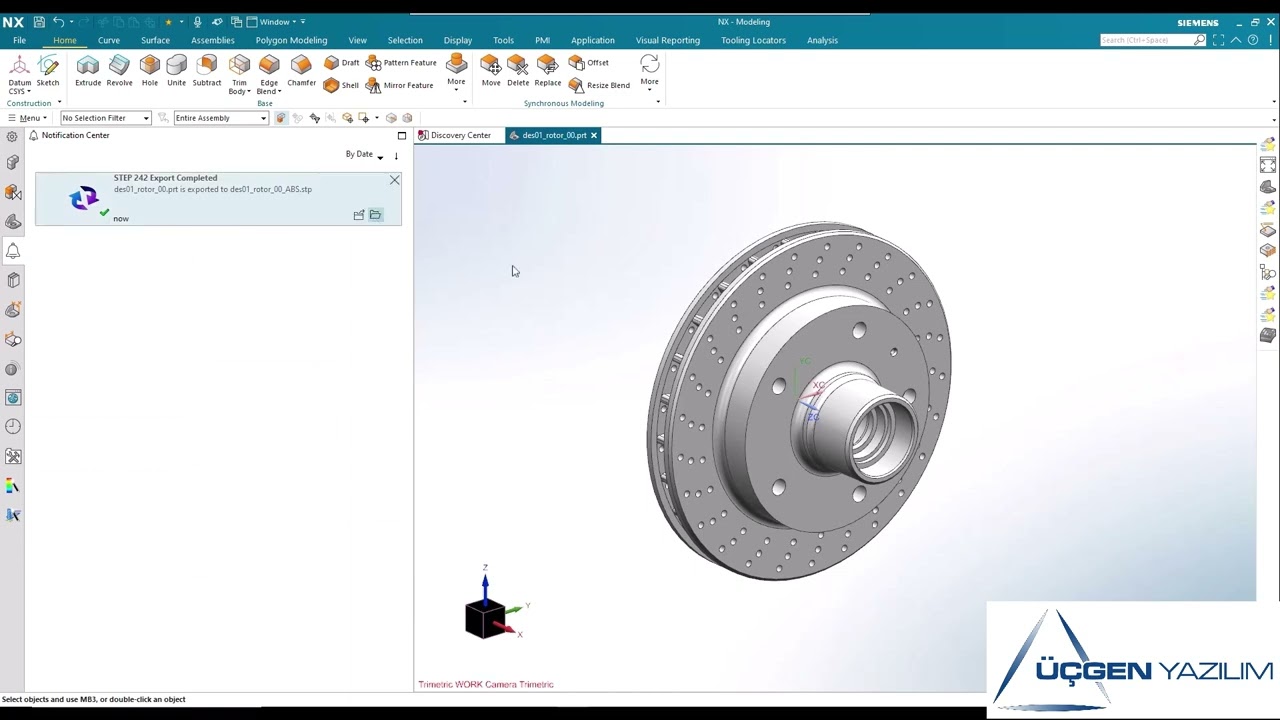Dismiss the STEP 242 export notification

coord(394,180)
